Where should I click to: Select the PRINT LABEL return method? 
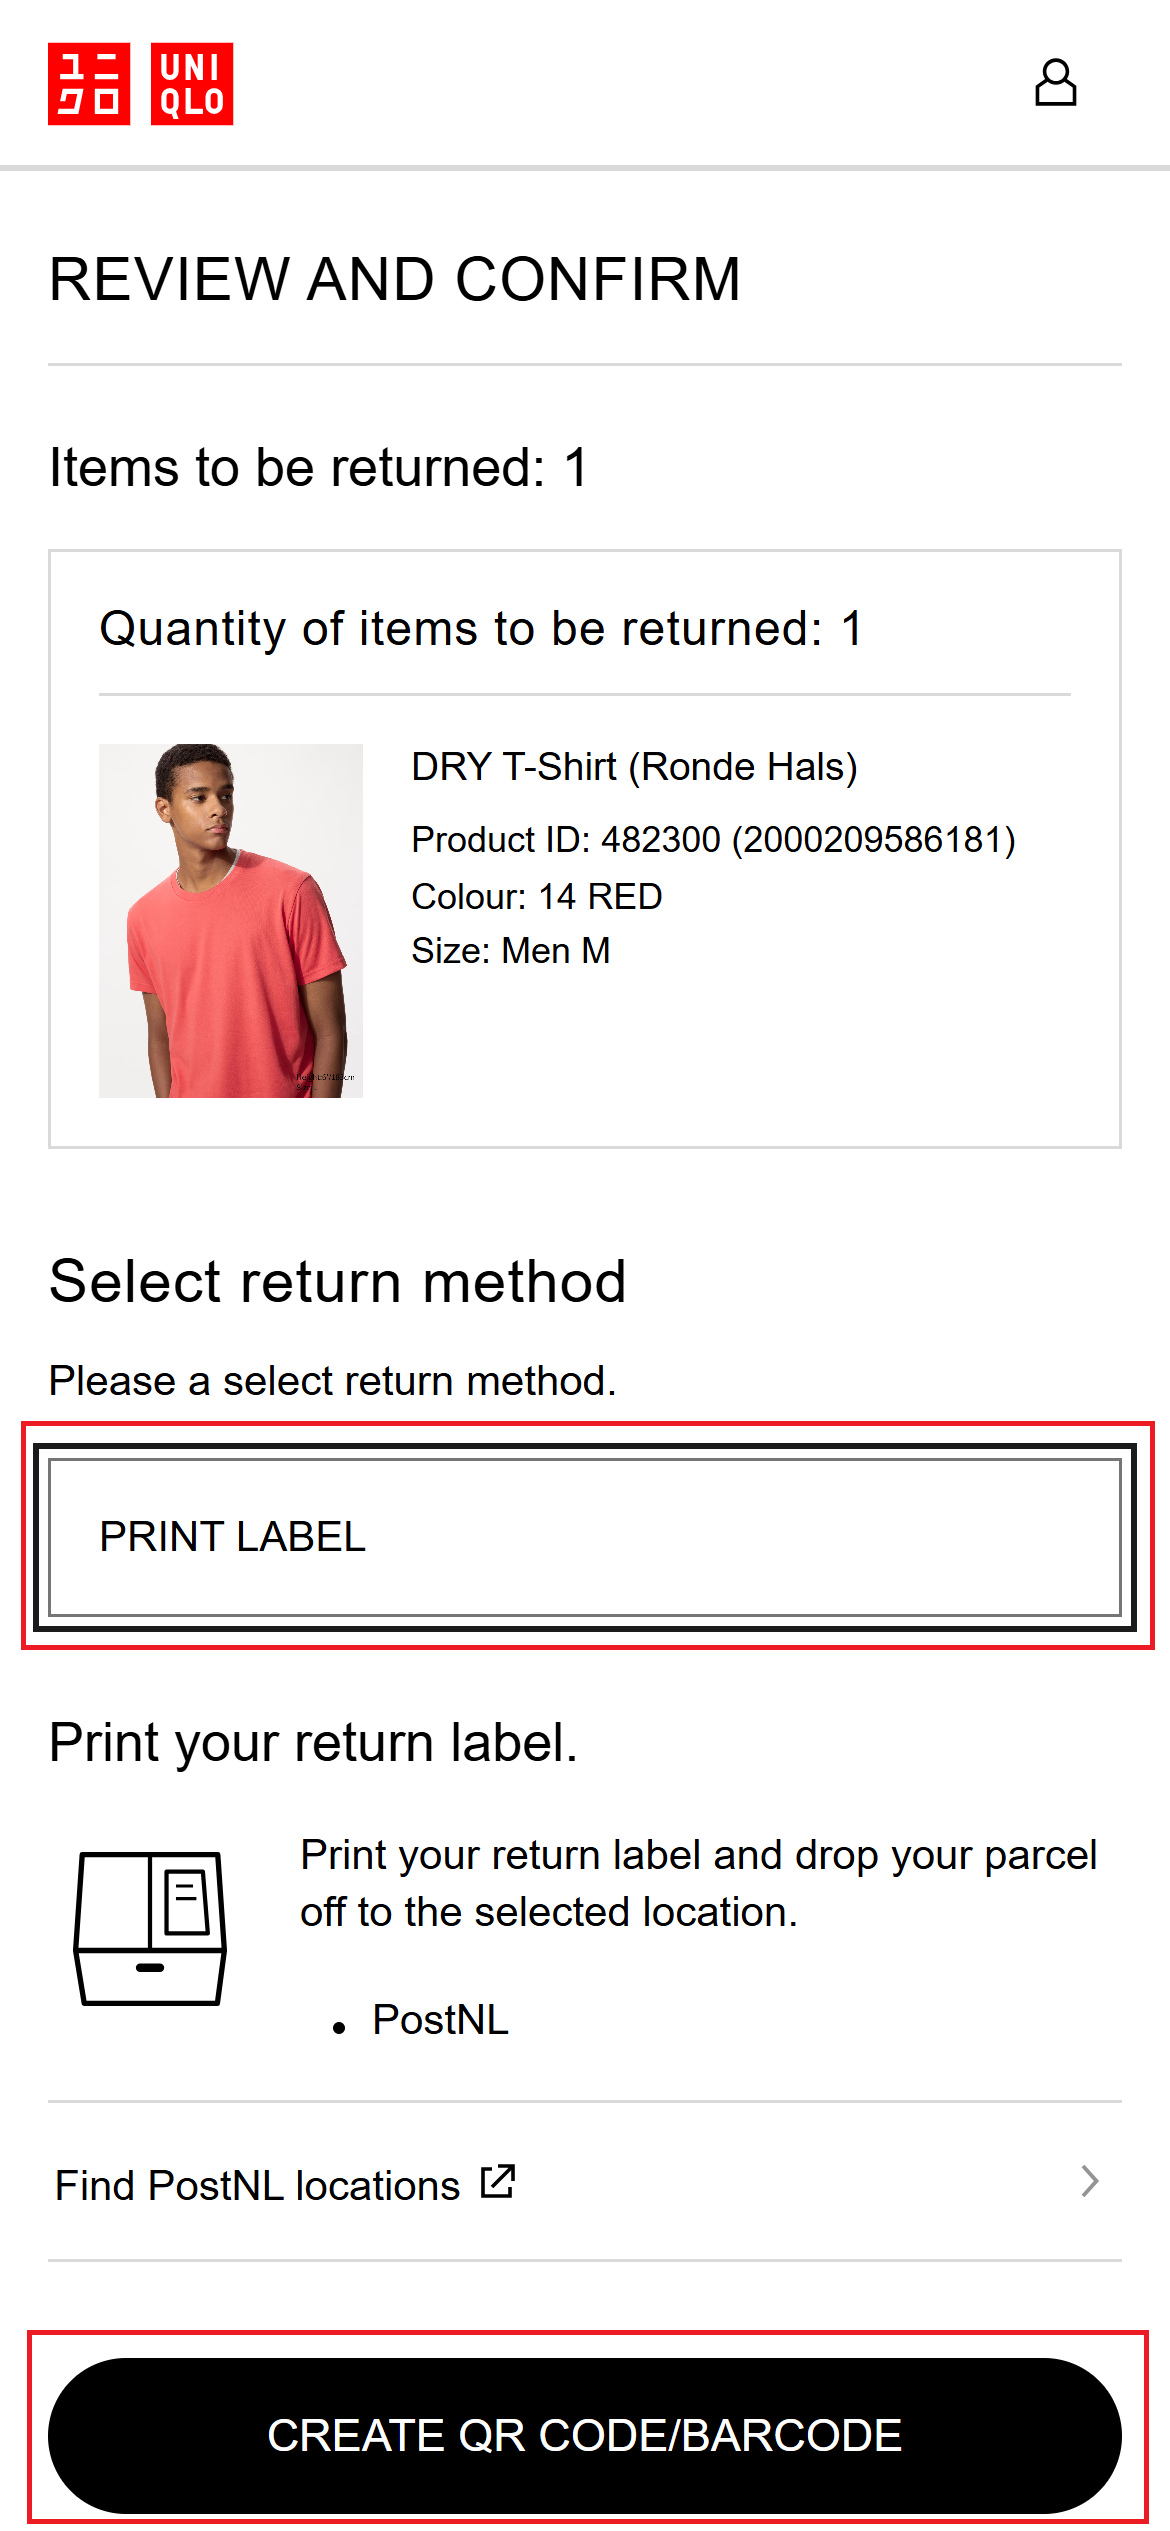pos(585,1537)
